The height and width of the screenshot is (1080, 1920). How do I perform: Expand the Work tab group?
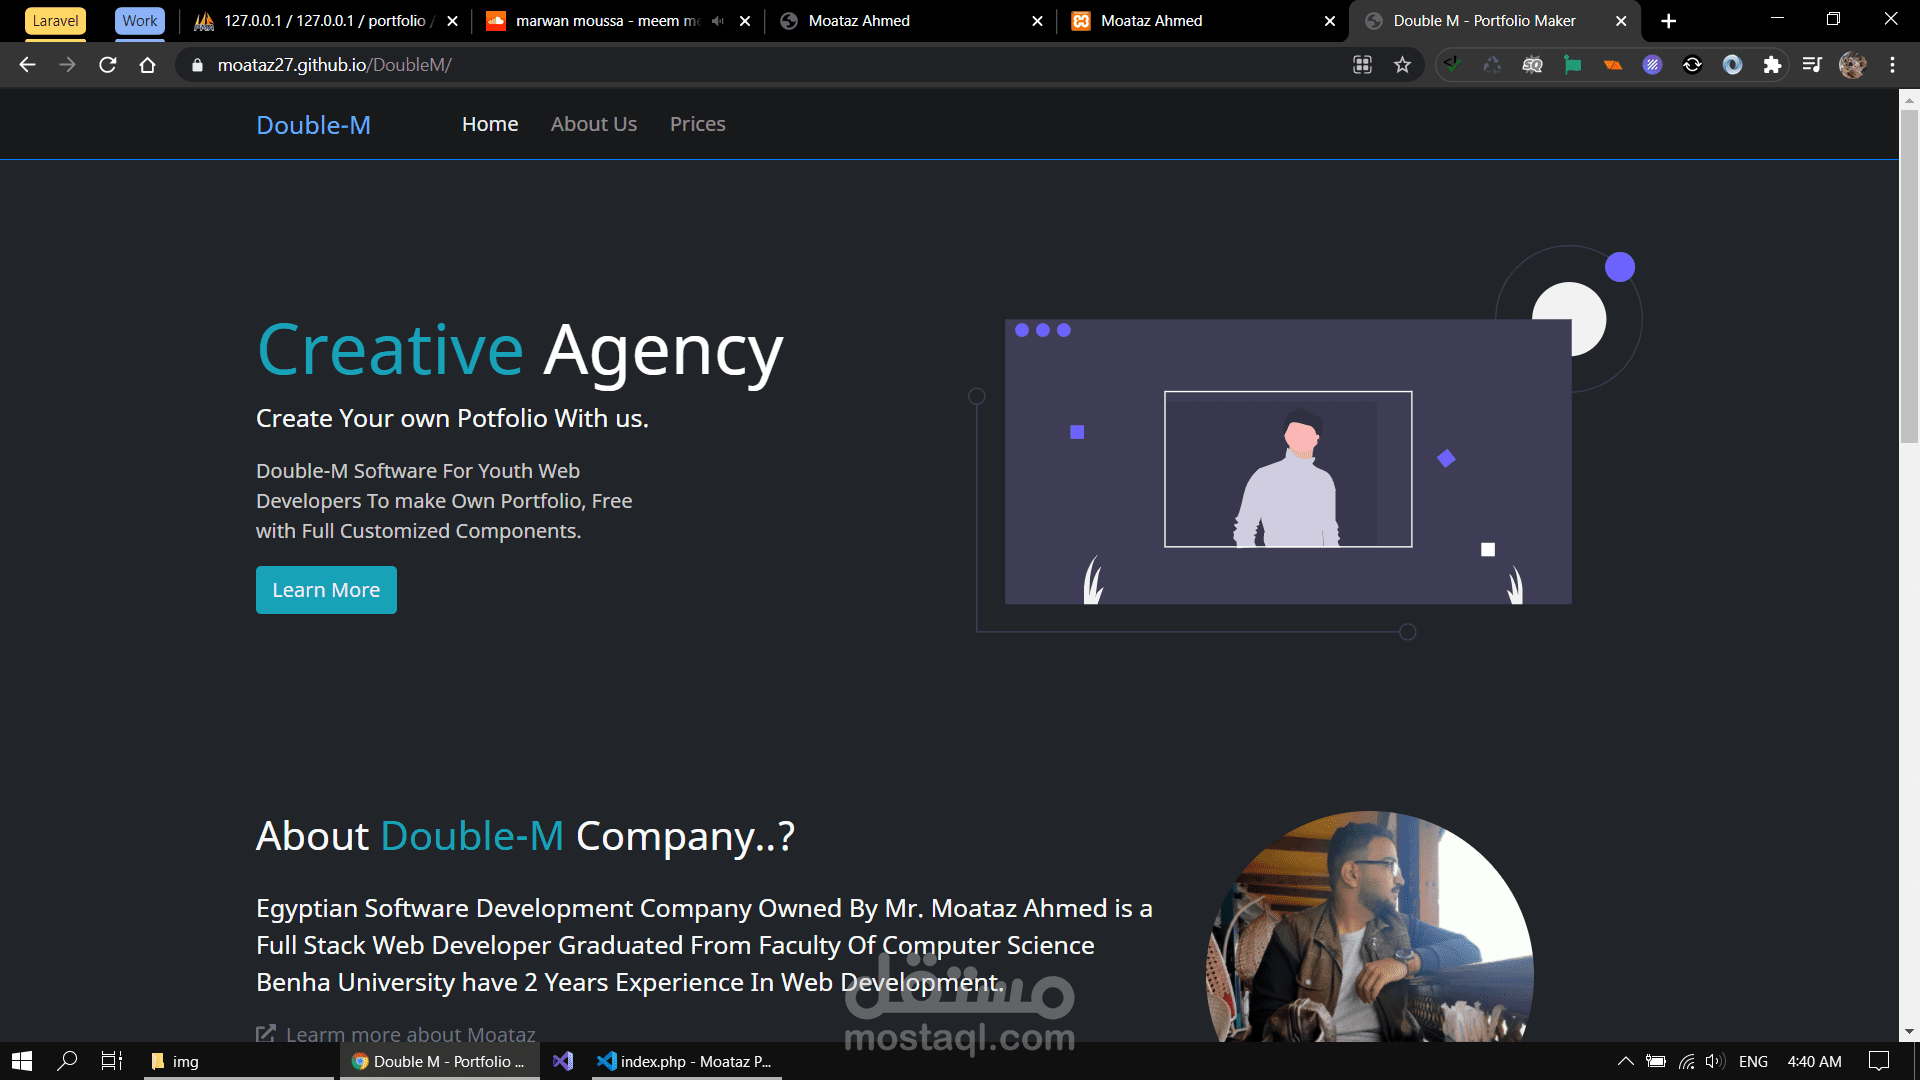[x=140, y=21]
